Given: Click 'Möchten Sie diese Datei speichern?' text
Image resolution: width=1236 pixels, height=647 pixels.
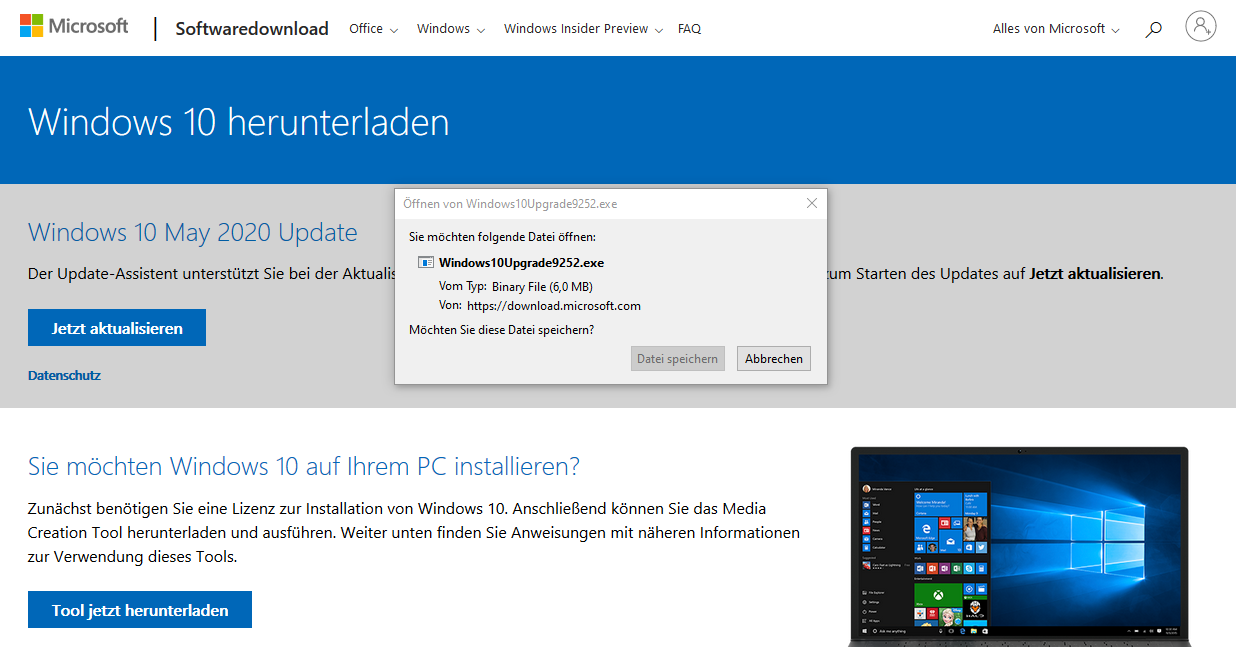Looking at the screenshot, I should coord(501,329).
